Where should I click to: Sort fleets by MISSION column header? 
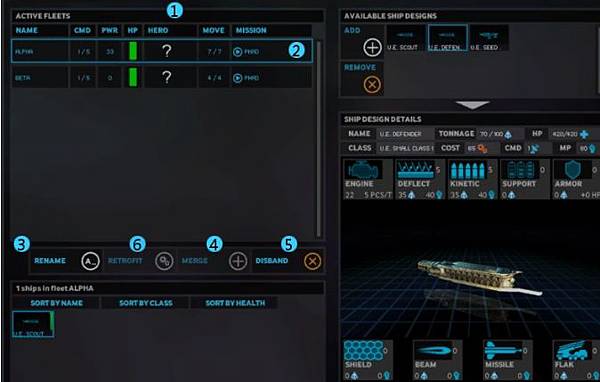tap(251, 30)
